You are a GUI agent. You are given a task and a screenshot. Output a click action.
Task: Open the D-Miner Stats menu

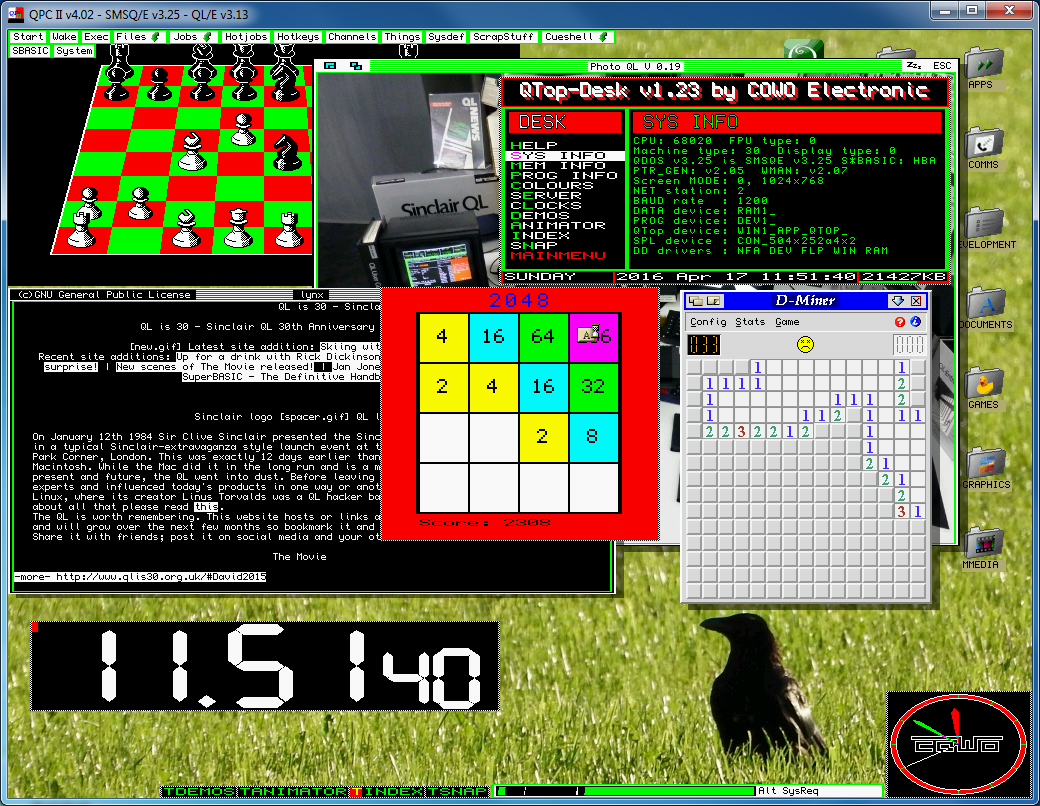(x=750, y=322)
